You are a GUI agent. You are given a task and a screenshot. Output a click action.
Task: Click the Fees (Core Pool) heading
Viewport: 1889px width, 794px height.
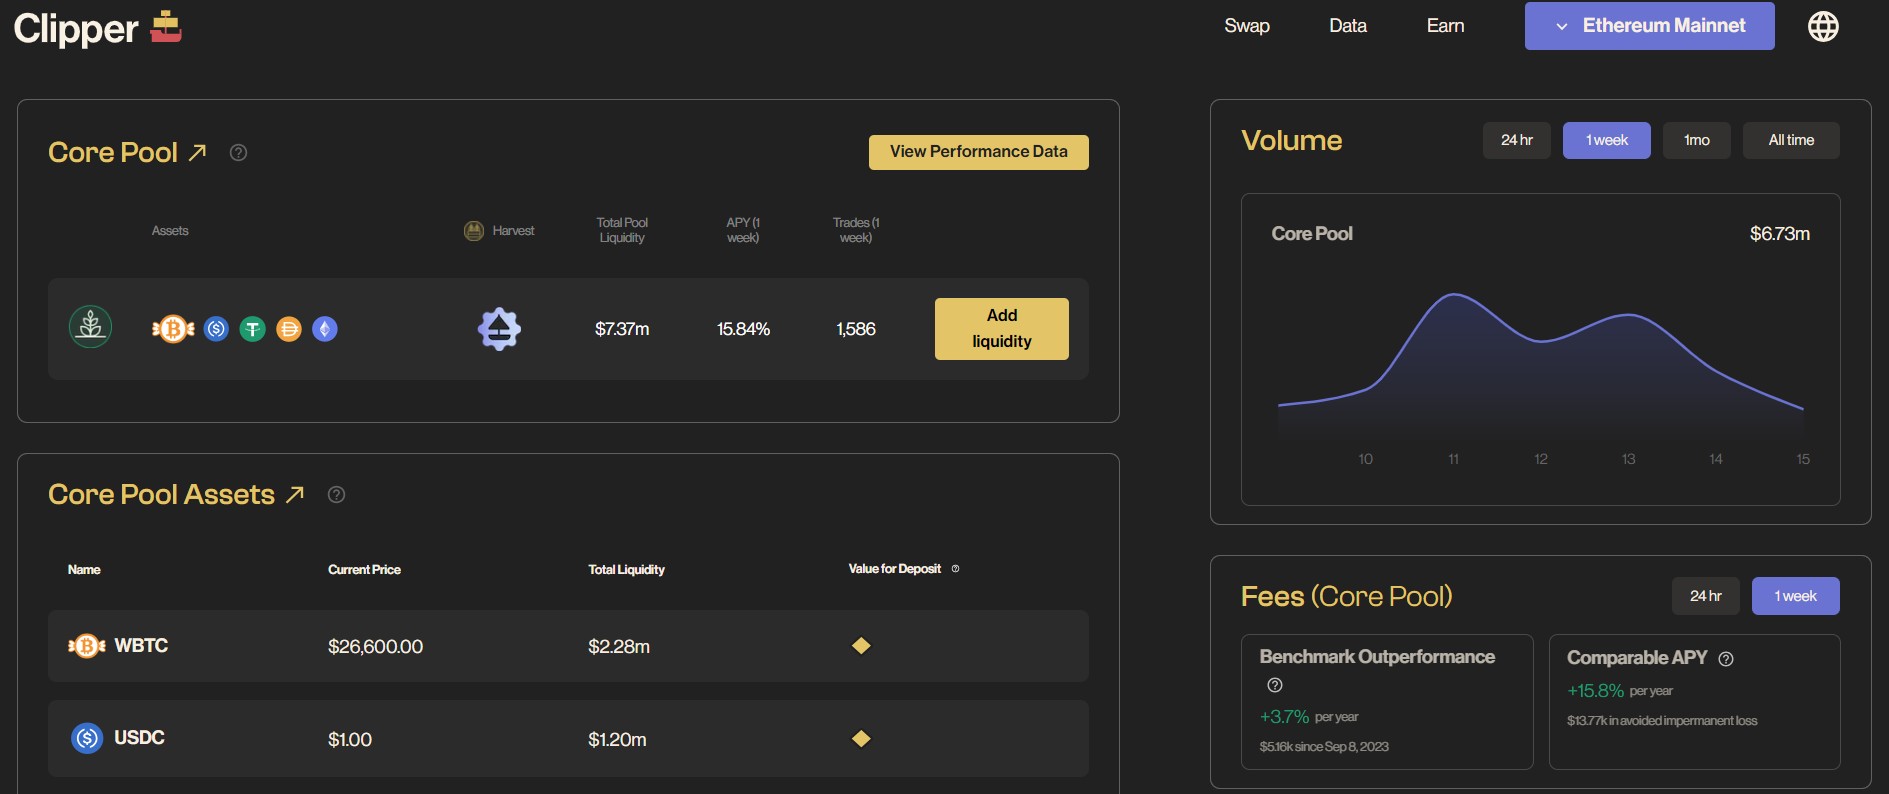[x=1346, y=597]
